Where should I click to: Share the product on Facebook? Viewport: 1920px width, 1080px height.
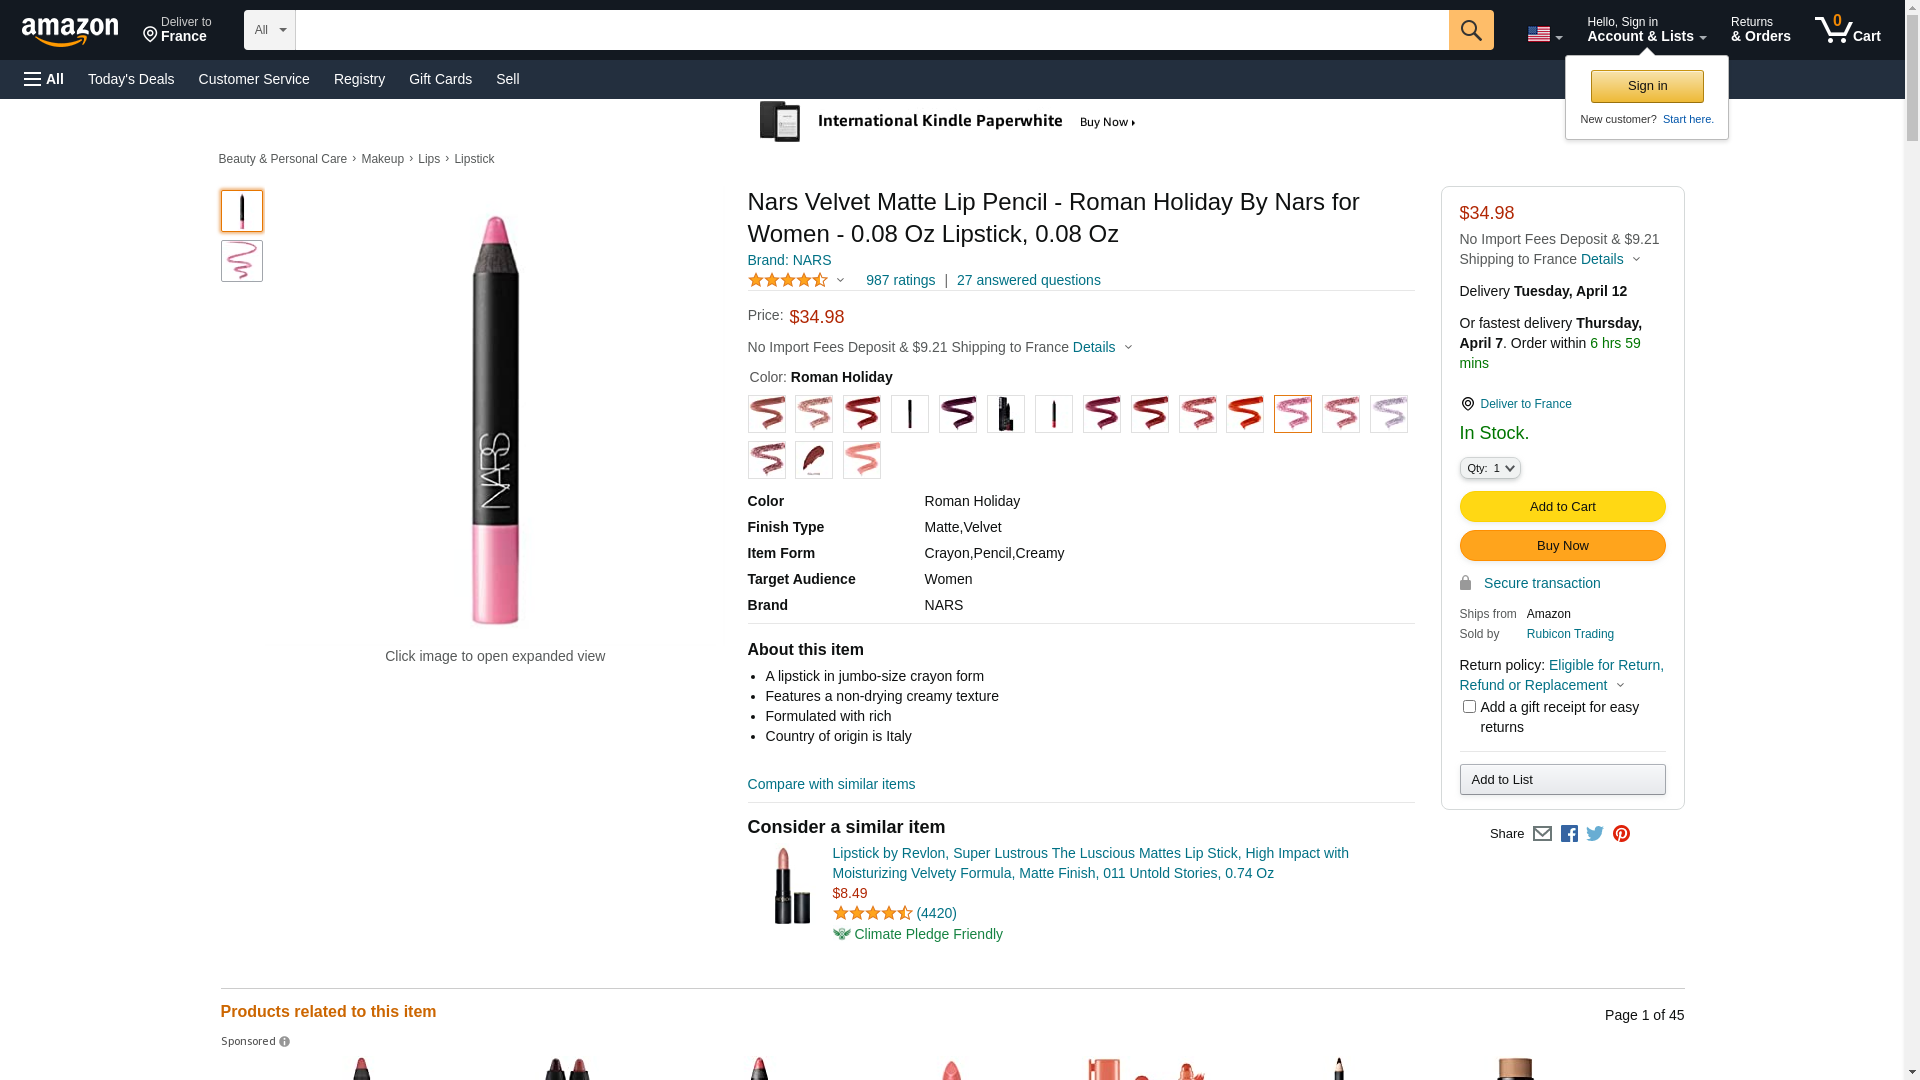[x=1569, y=834]
